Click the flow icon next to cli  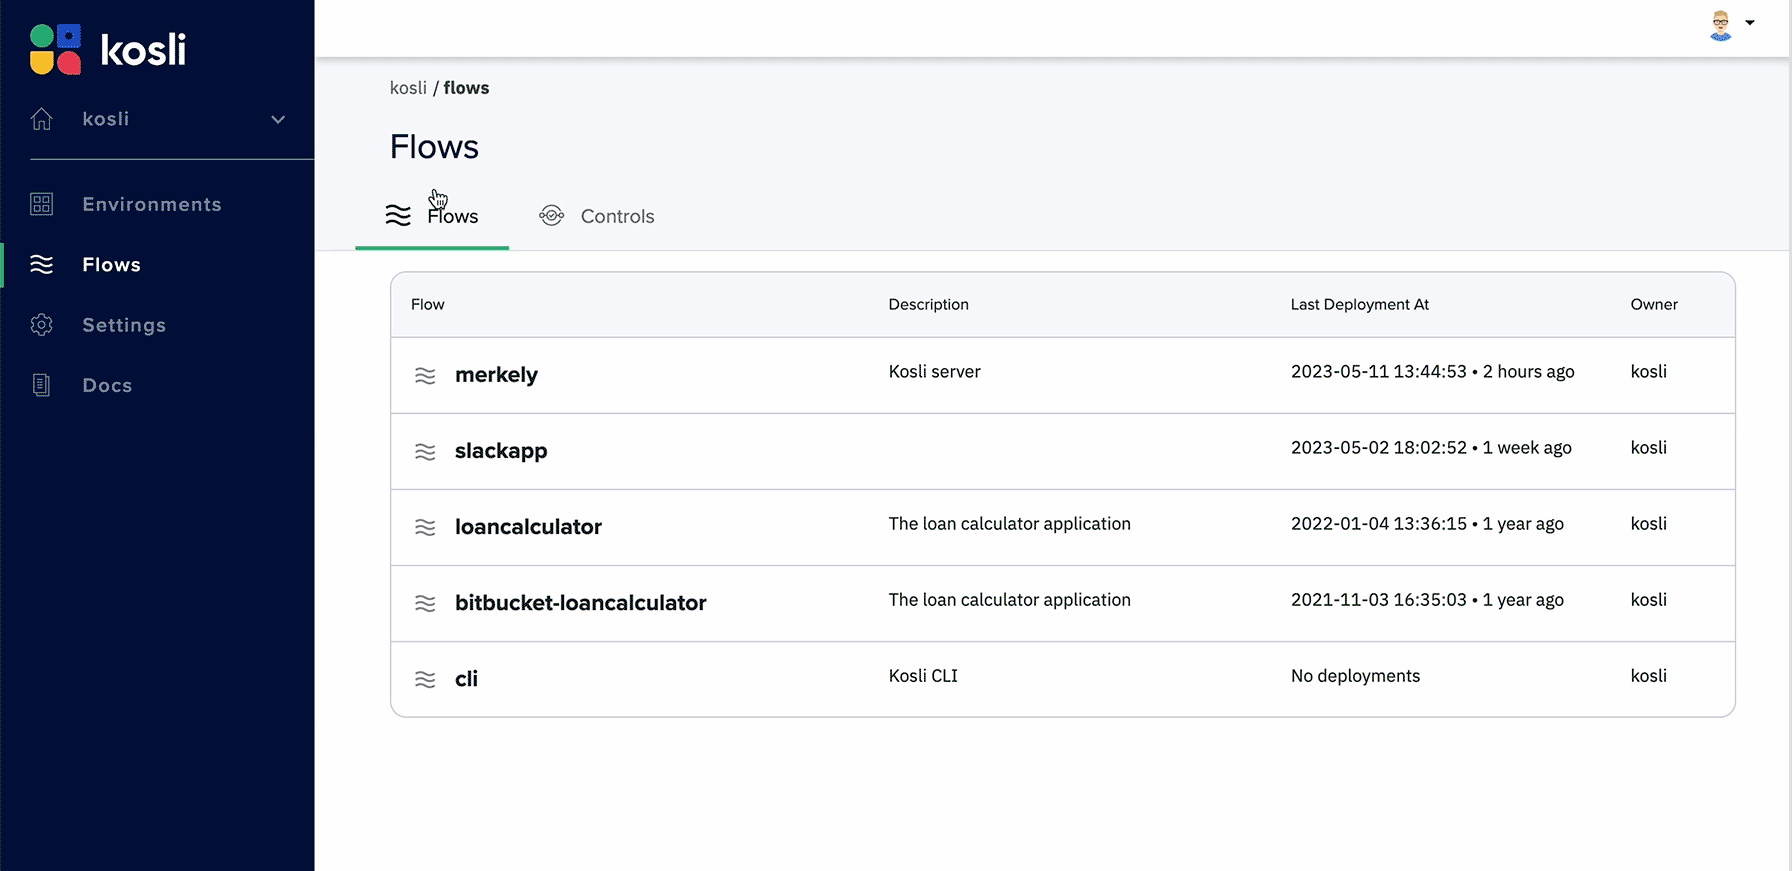click(425, 680)
